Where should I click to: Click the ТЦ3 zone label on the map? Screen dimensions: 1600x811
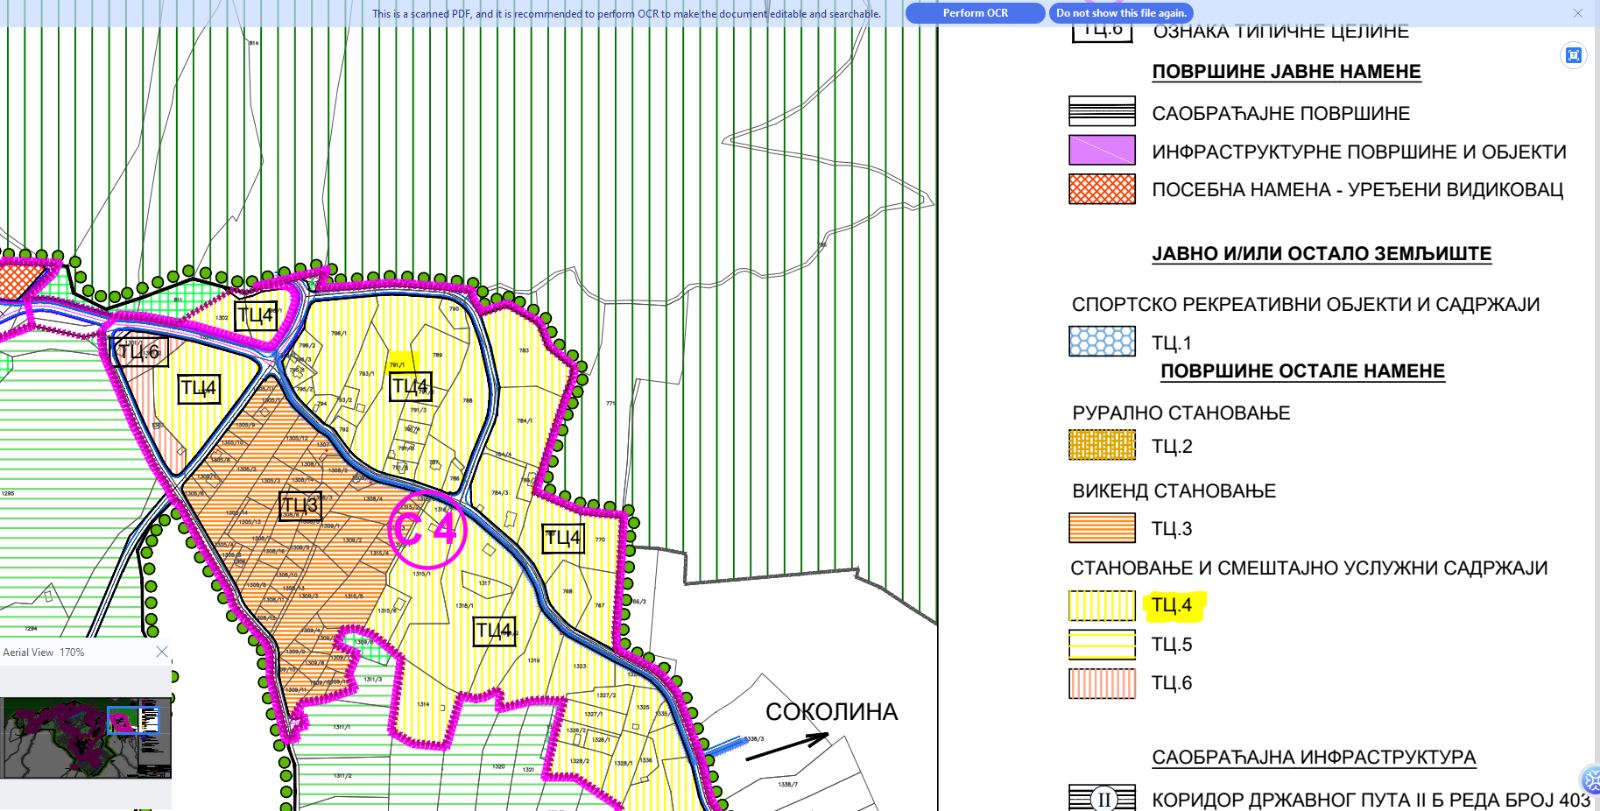pos(299,505)
